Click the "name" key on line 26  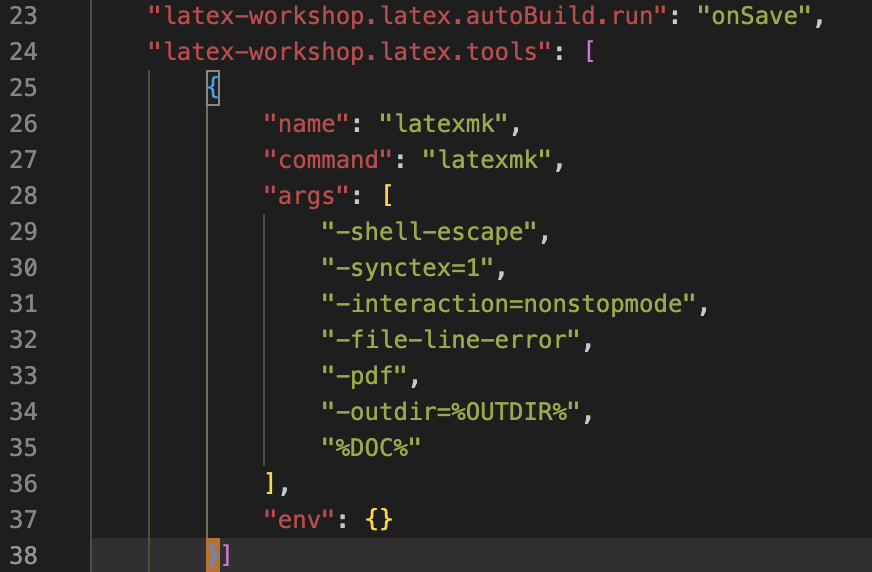click(x=306, y=124)
